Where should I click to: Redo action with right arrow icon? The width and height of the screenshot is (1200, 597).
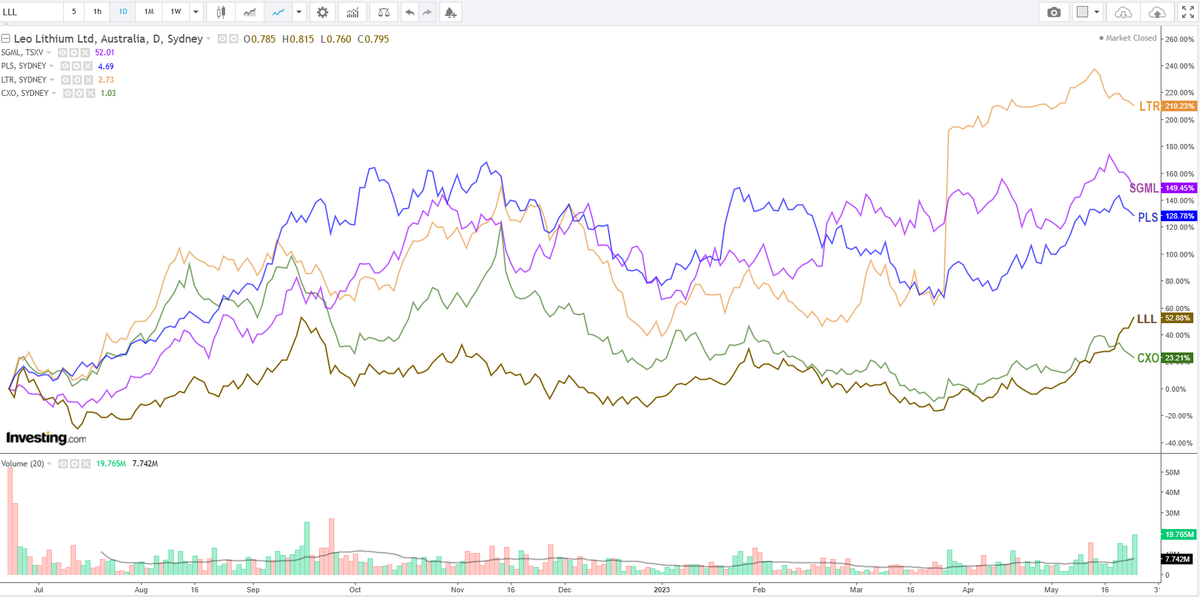click(427, 12)
